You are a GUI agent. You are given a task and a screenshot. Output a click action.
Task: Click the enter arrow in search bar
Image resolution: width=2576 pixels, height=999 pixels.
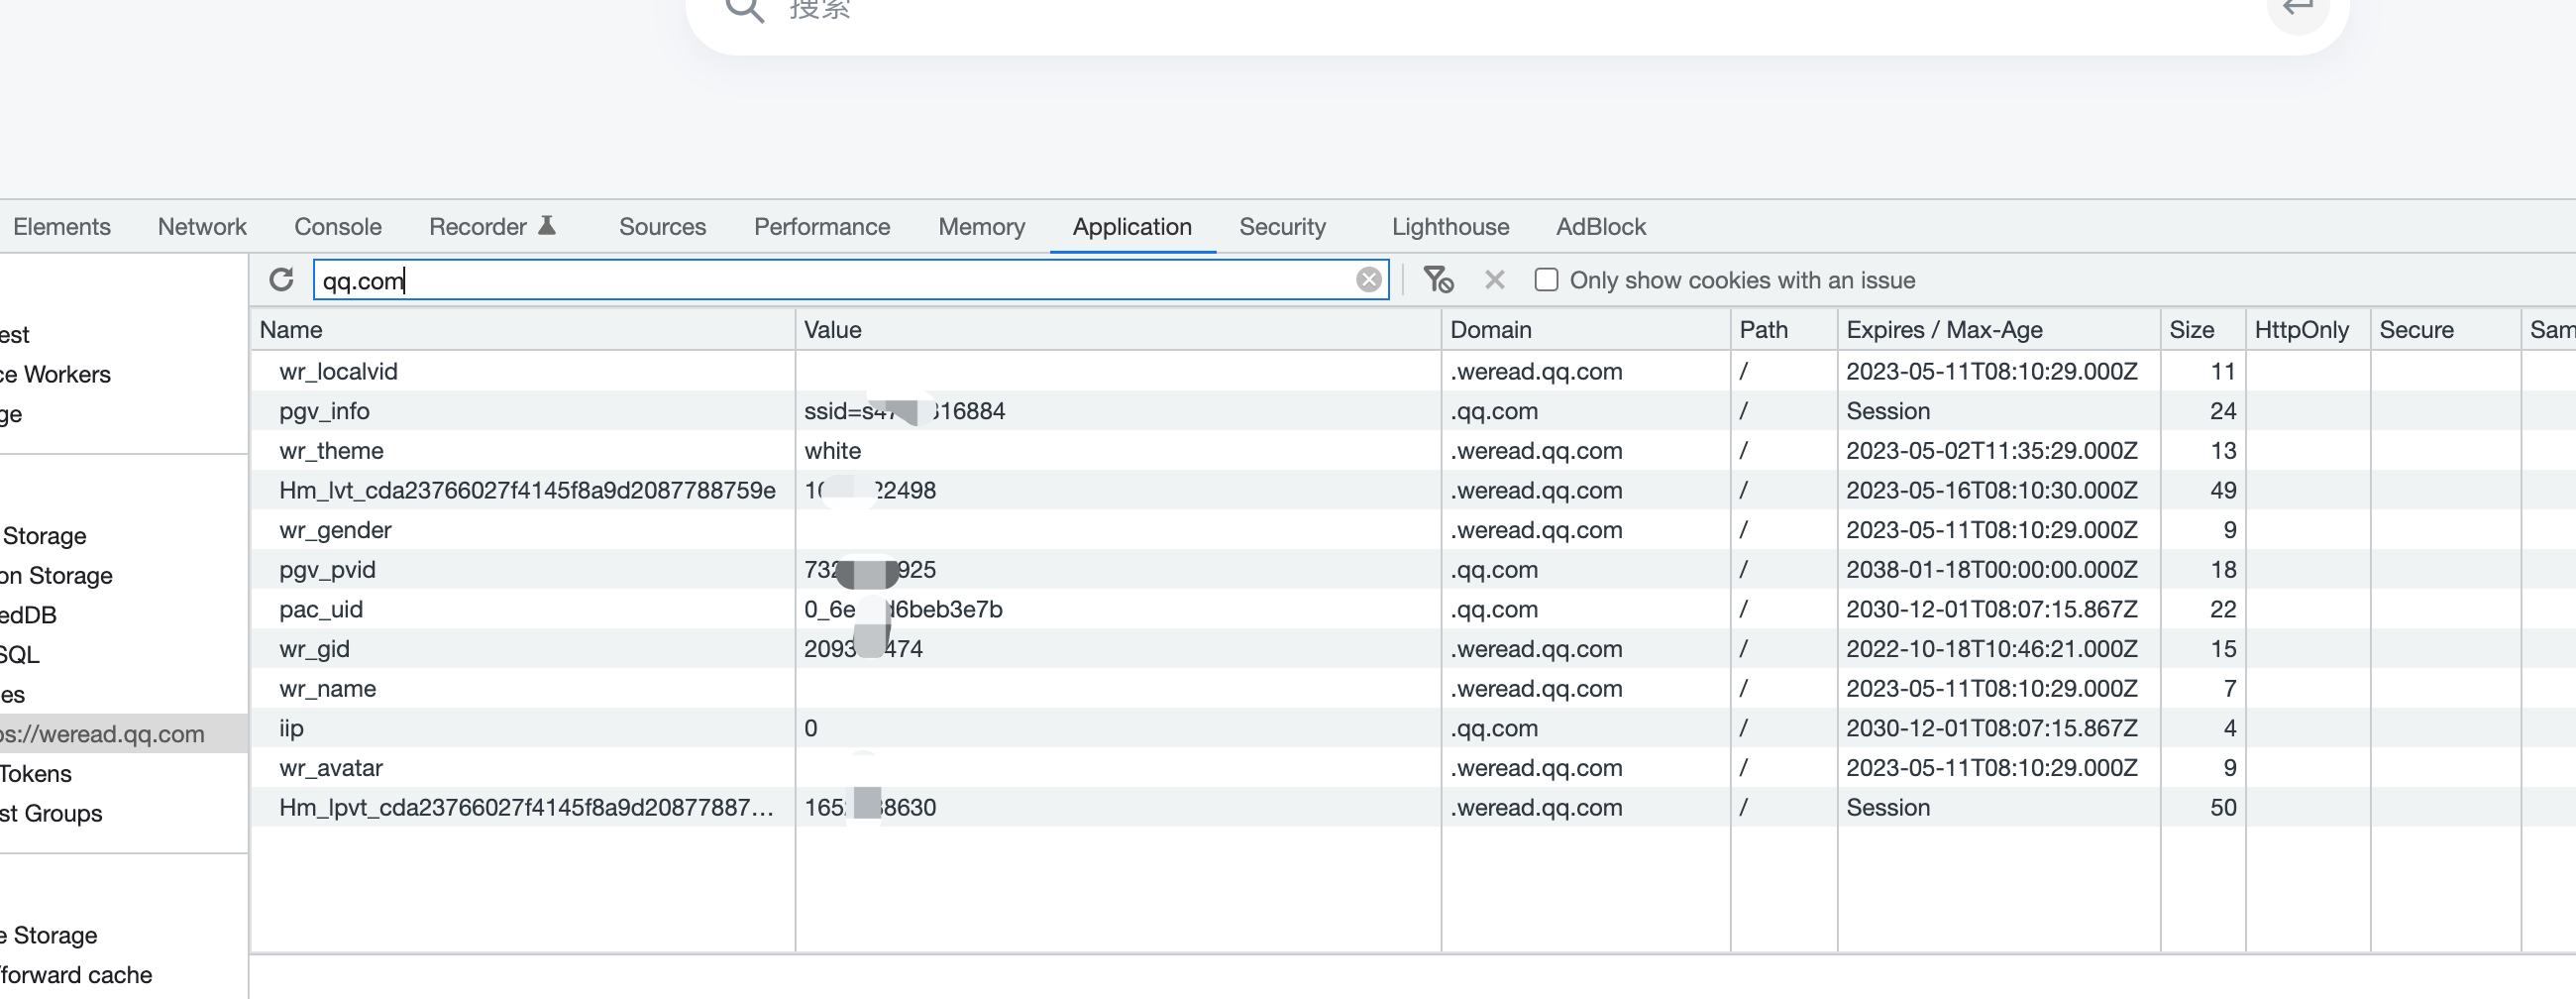pyautogui.click(x=2297, y=10)
